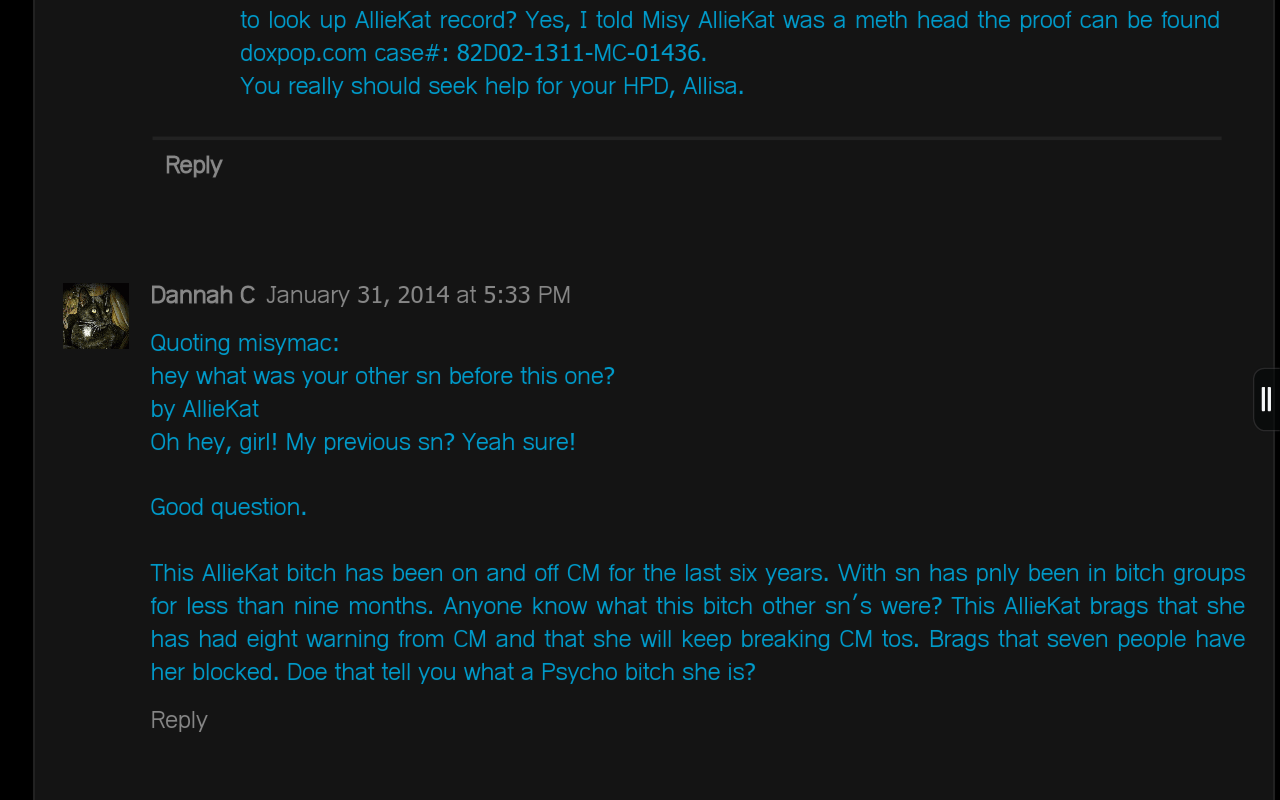Click the 'Oh hey, girl!' quoted line
This screenshot has height=800, width=1280.
tap(363, 442)
